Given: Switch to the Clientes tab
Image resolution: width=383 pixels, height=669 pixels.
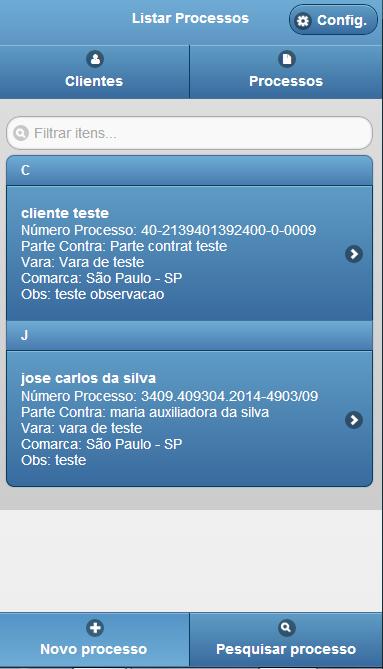Looking at the screenshot, I should click(94, 72).
